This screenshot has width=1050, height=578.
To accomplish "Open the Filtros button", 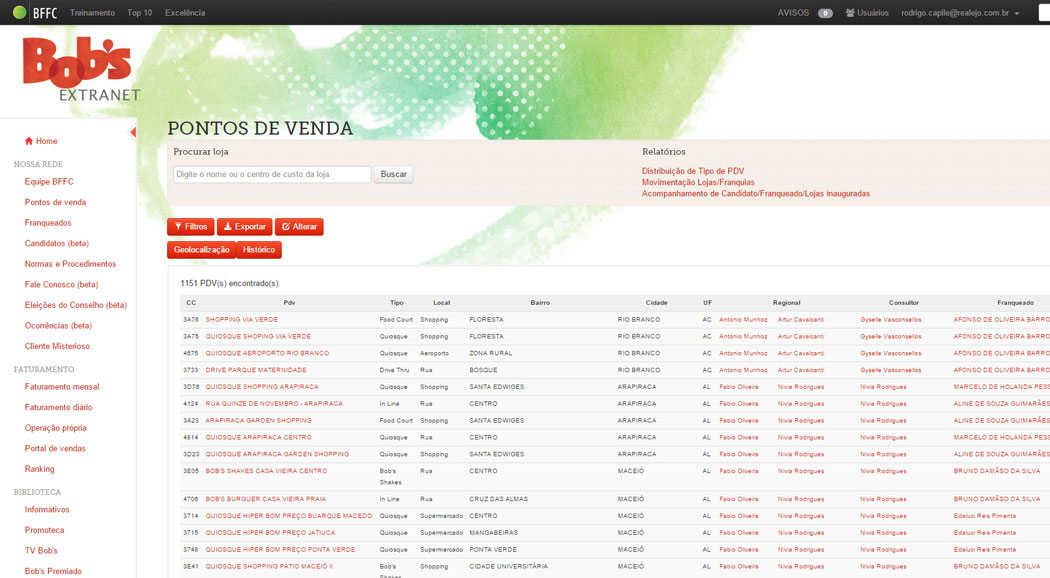I will (191, 226).
